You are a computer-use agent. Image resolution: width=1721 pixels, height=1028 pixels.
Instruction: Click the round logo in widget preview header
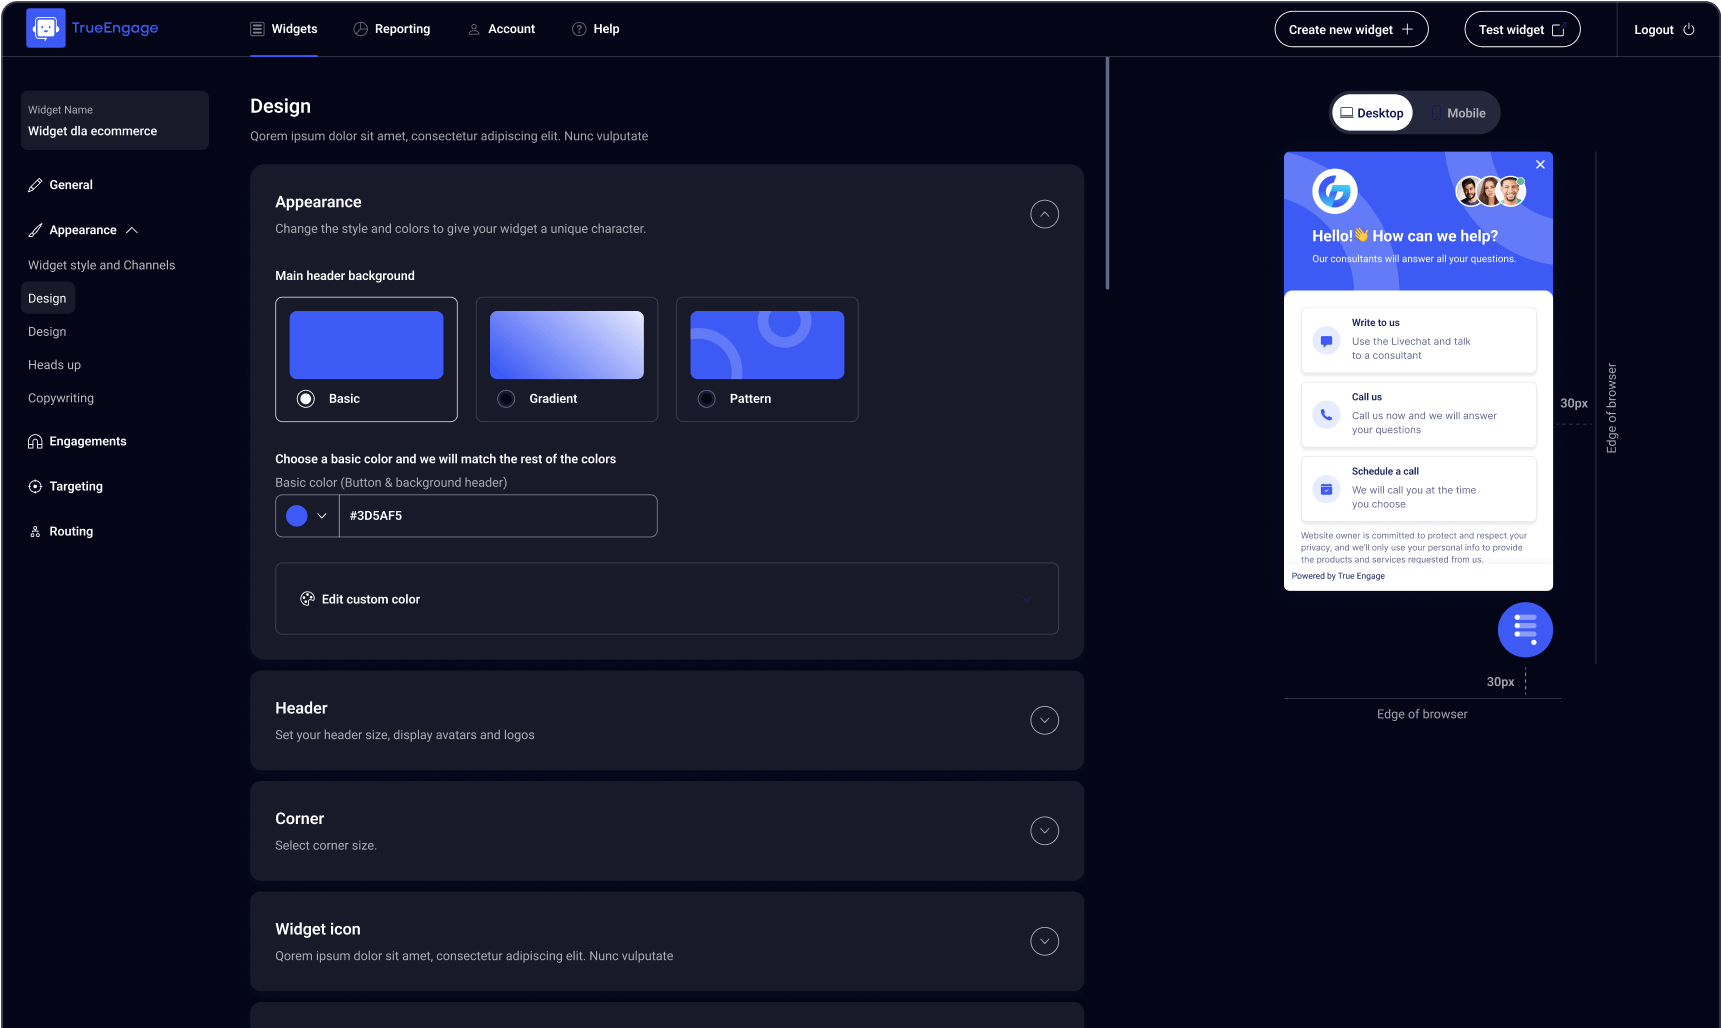[1335, 191]
